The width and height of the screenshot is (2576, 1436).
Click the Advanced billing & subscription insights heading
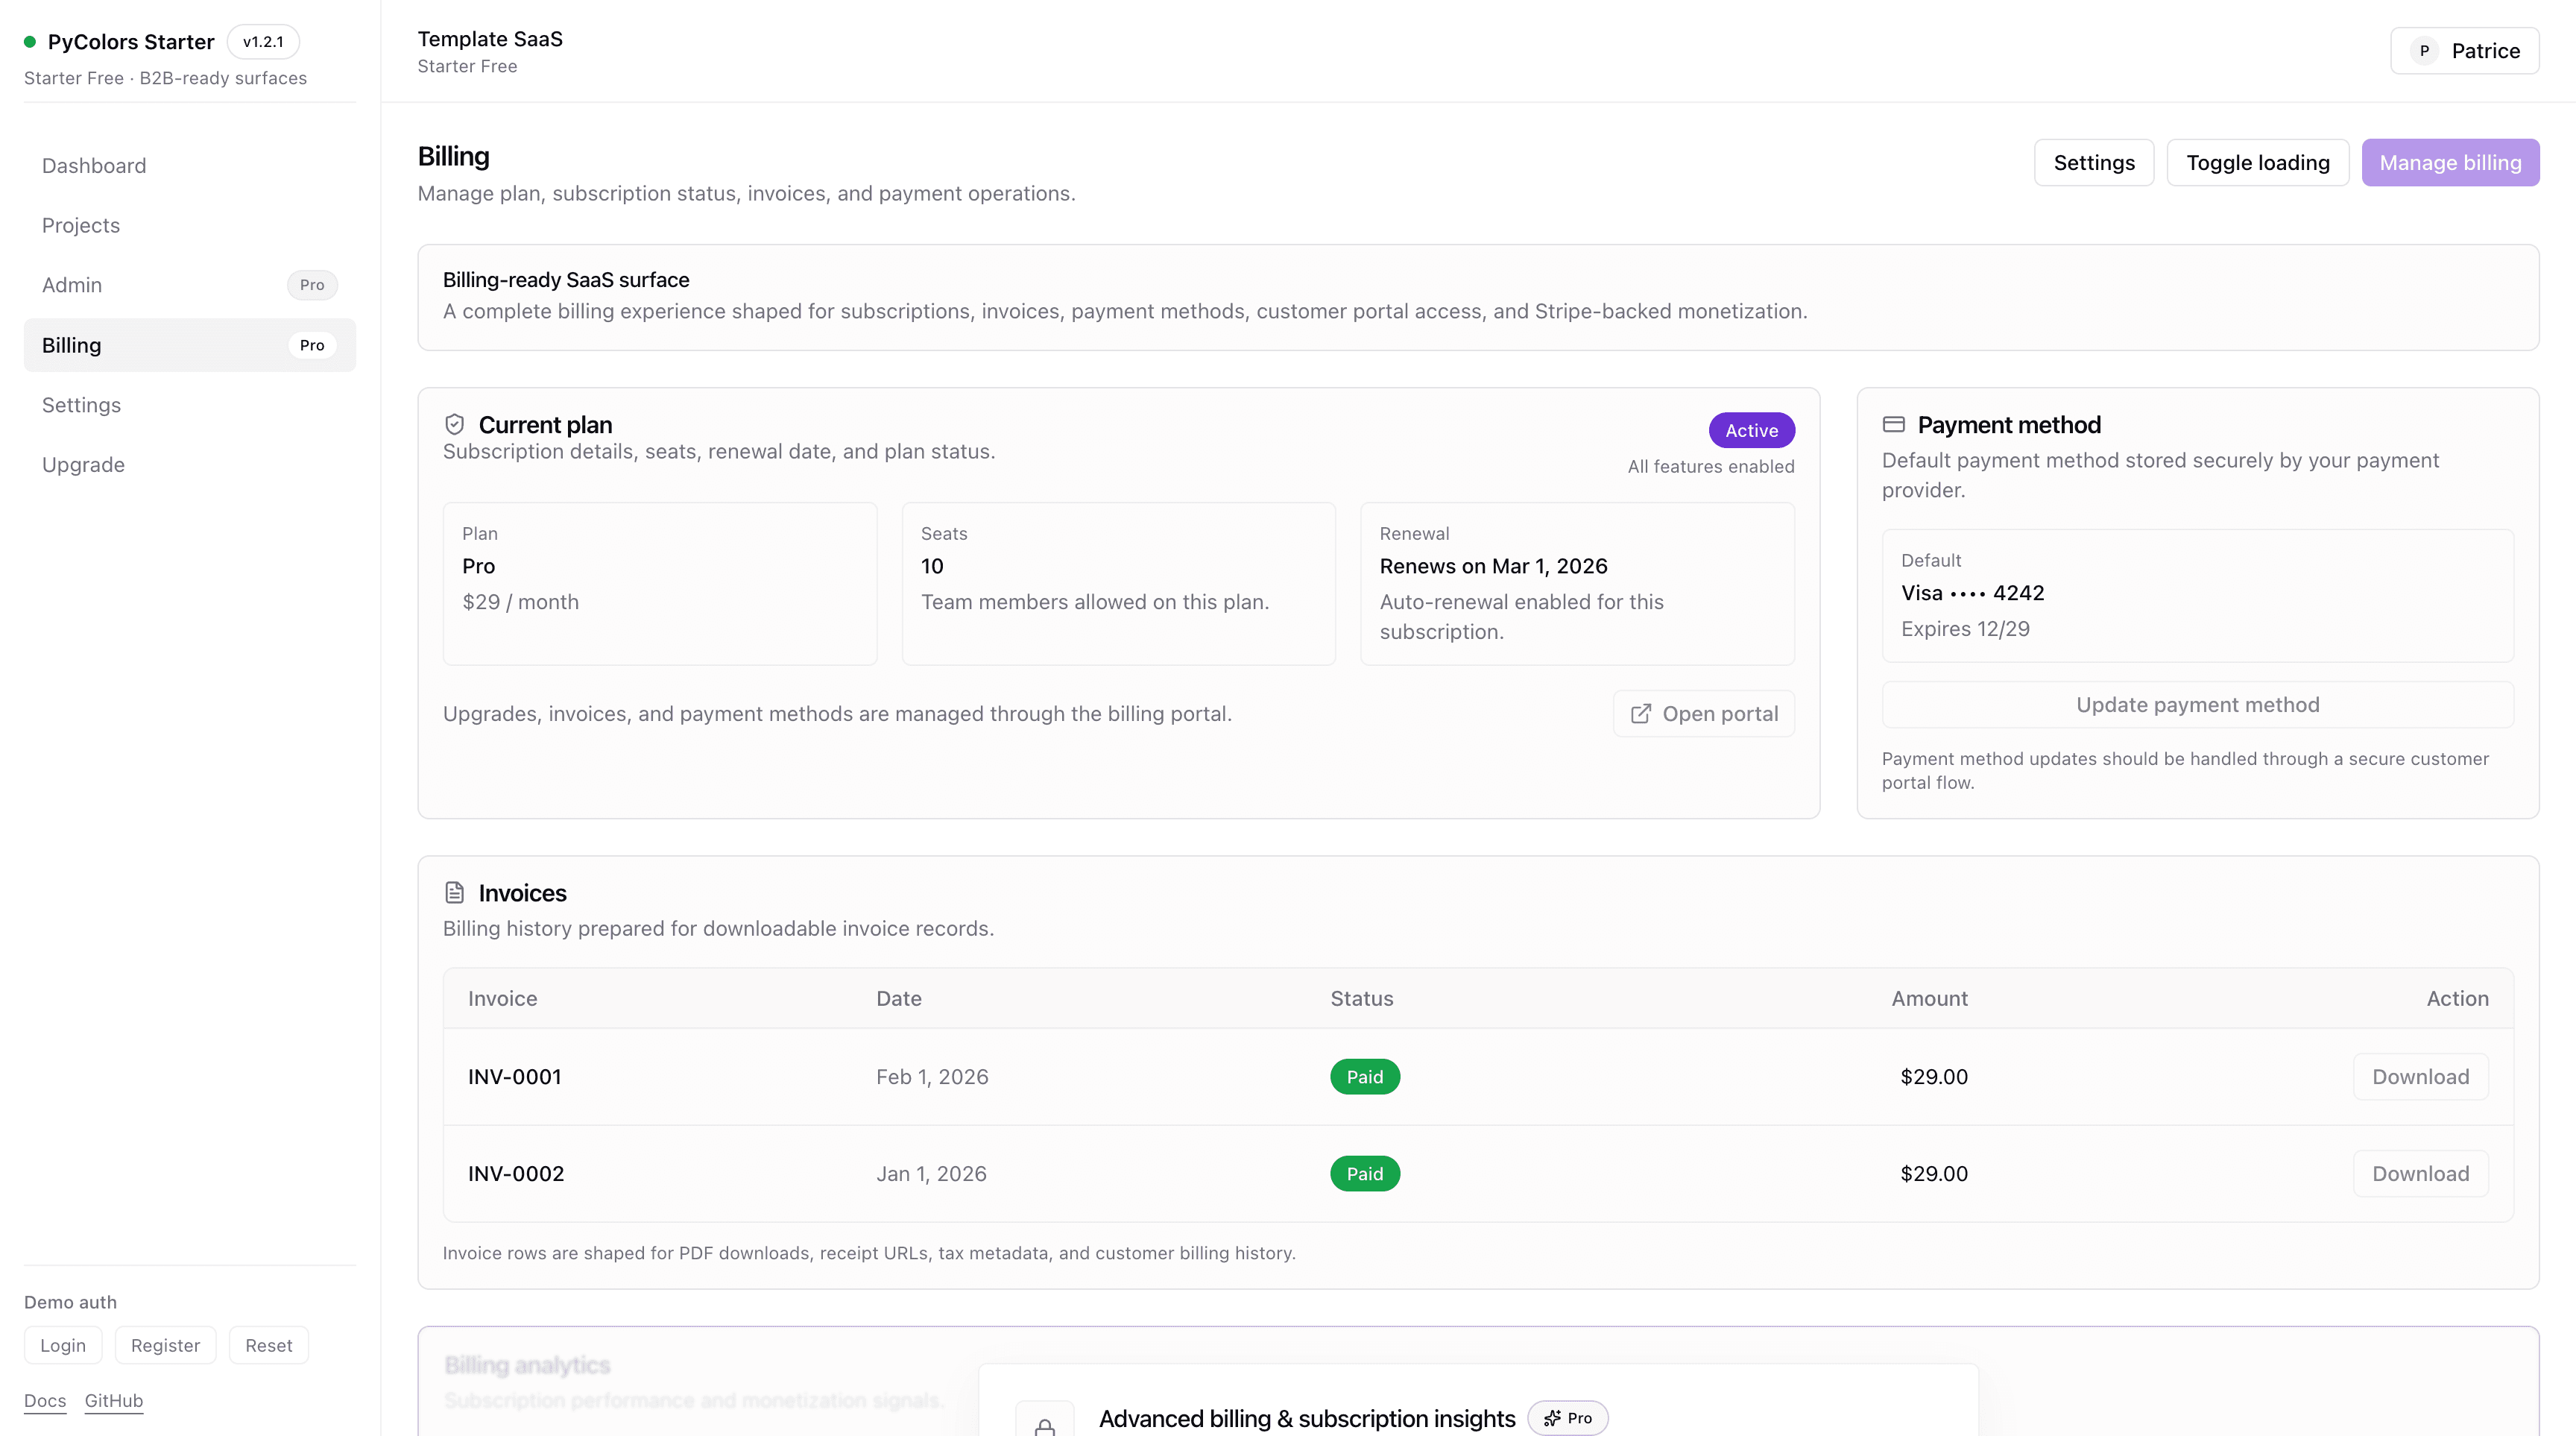[1307, 1418]
